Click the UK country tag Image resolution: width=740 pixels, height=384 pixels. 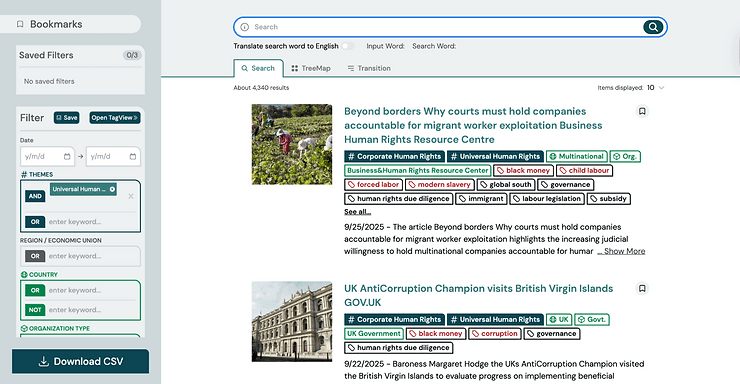(x=559, y=319)
